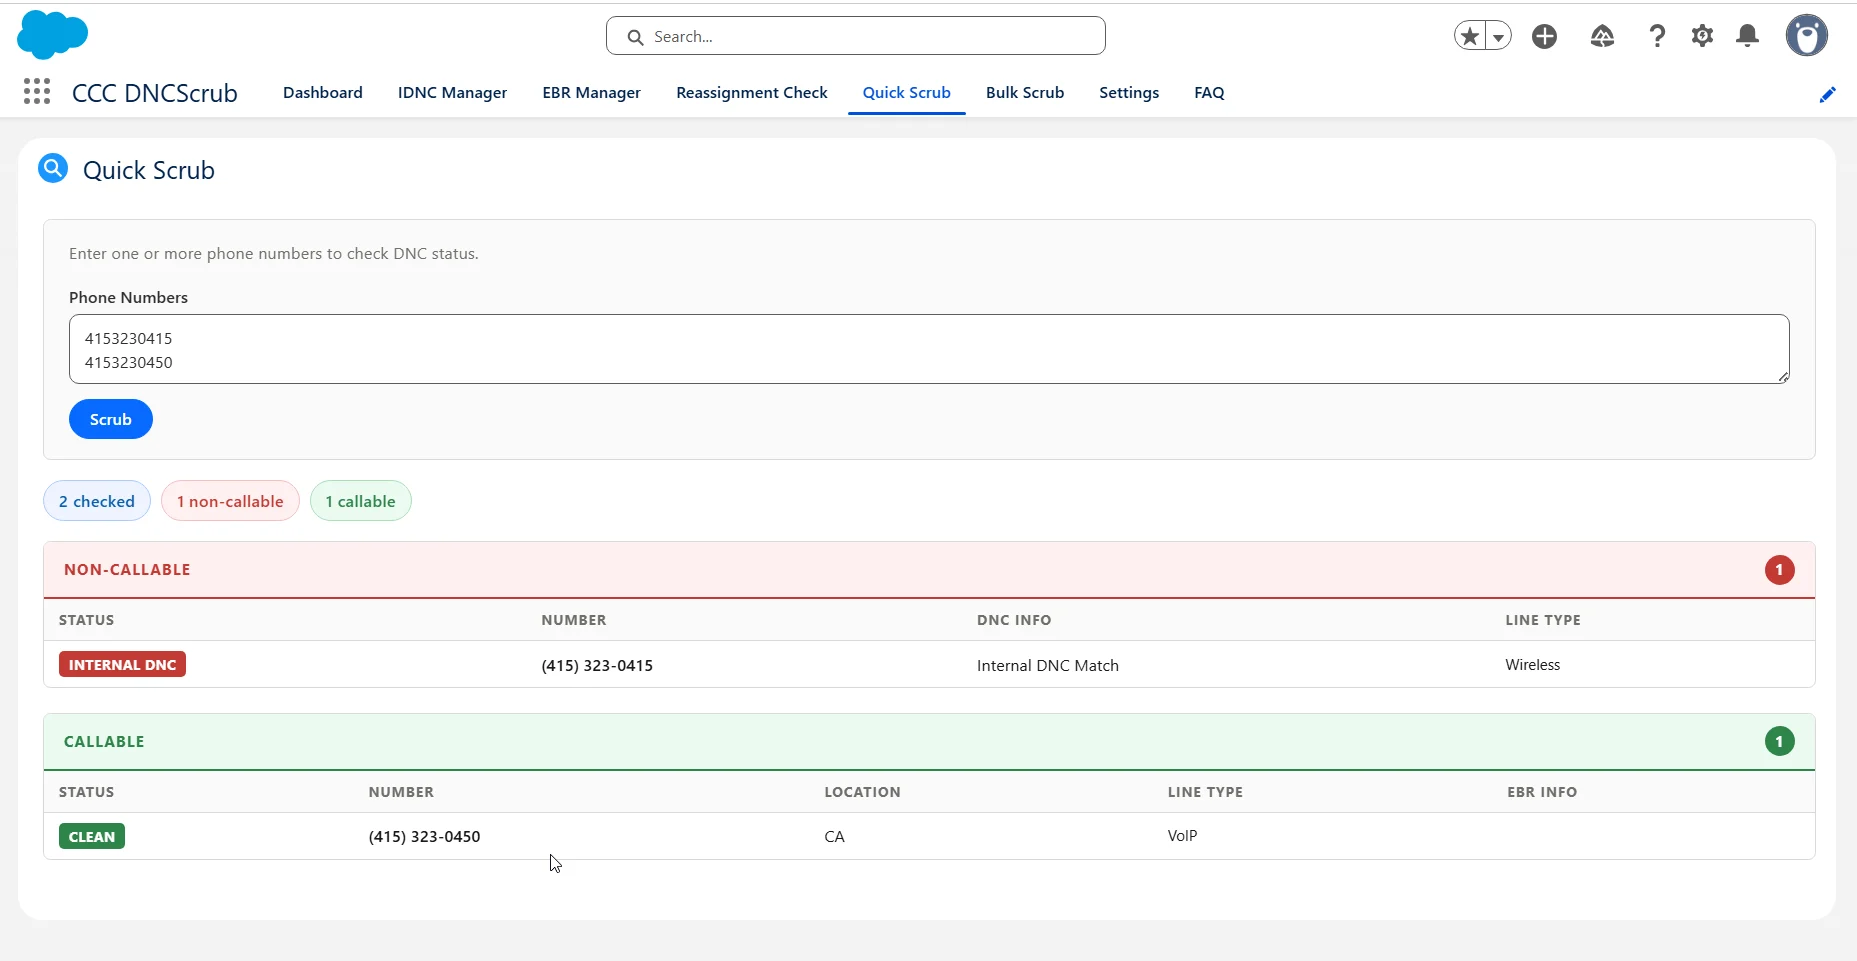Image resolution: width=1857 pixels, height=961 pixels.
Task: Click 'Internal DNC Match' cell
Action: tap(1048, 666)
